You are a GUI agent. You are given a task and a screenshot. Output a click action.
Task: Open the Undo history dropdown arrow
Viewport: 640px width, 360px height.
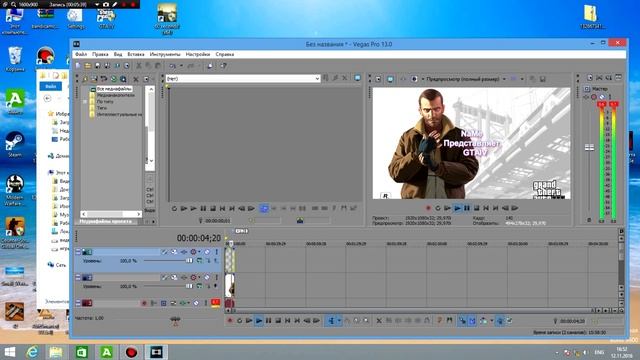[x=181, y=66]
